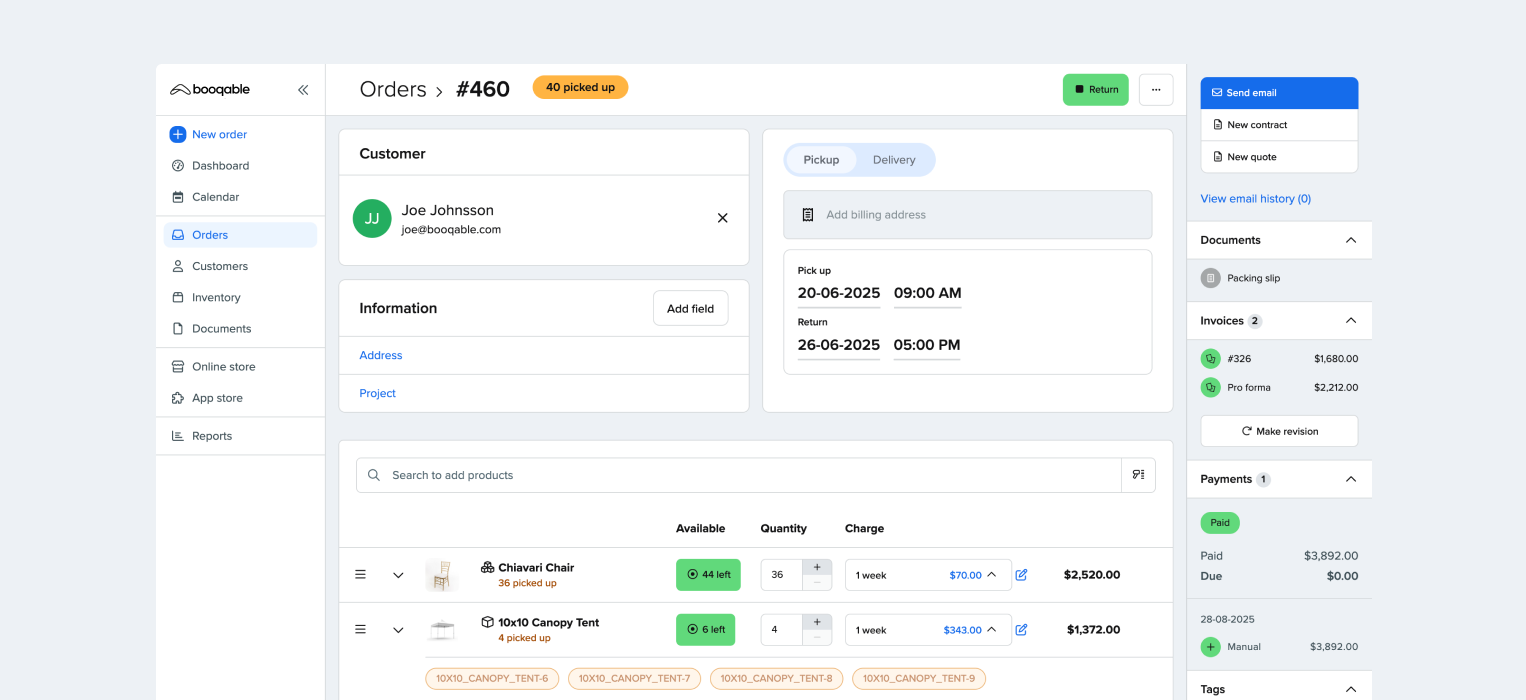Edit the Canopy Tent charge with pencil icon

coord(1021,630)
